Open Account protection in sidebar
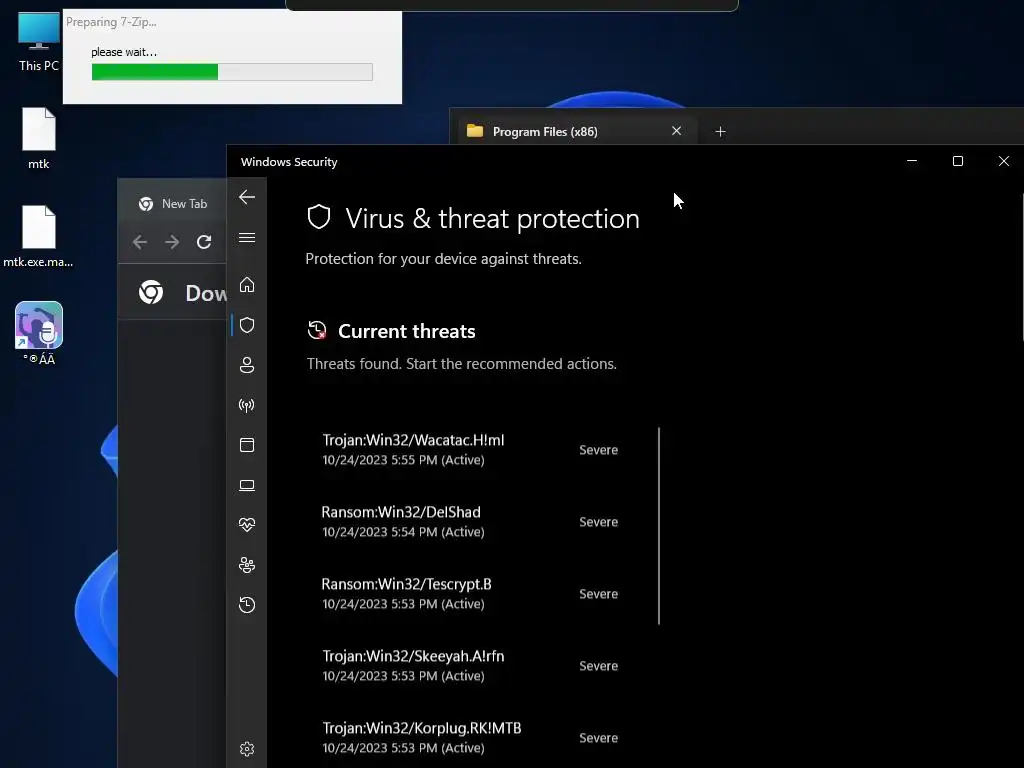The image size is (1024, 768). pyautogui.click(x=247, y=365)
